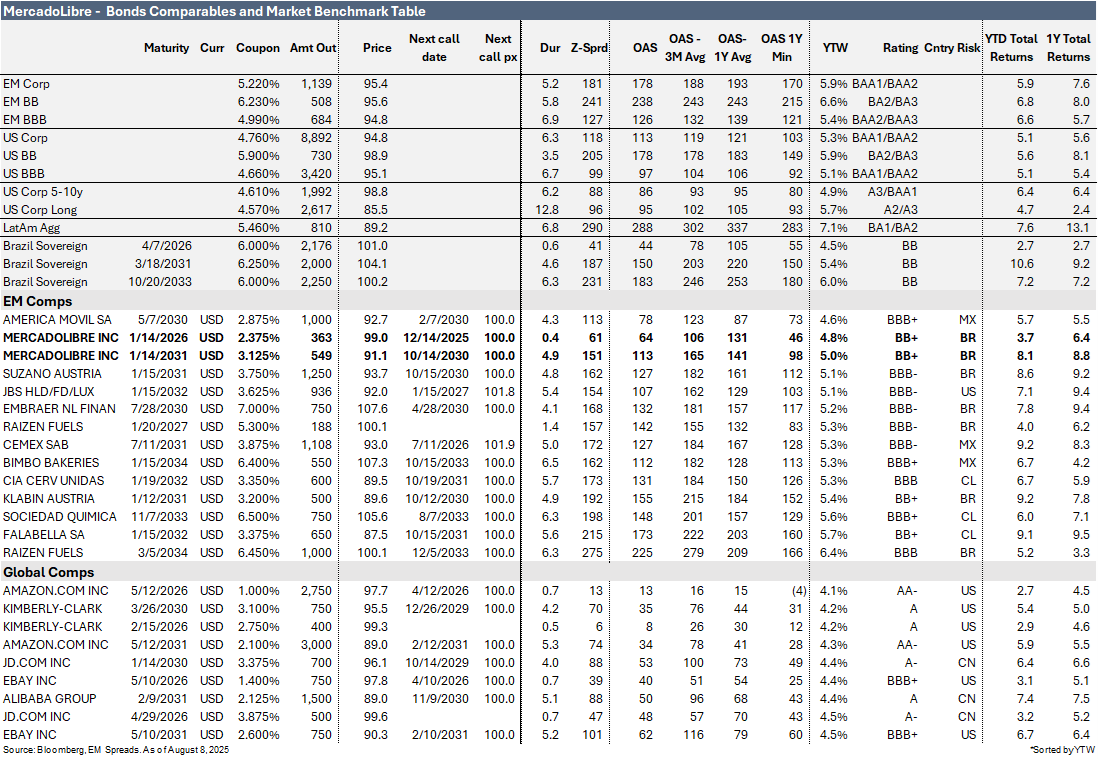The height and width of the screenshot is (760, 1098).
Task: Select the 'EM Comps' section heading
Action: [37, 301]
